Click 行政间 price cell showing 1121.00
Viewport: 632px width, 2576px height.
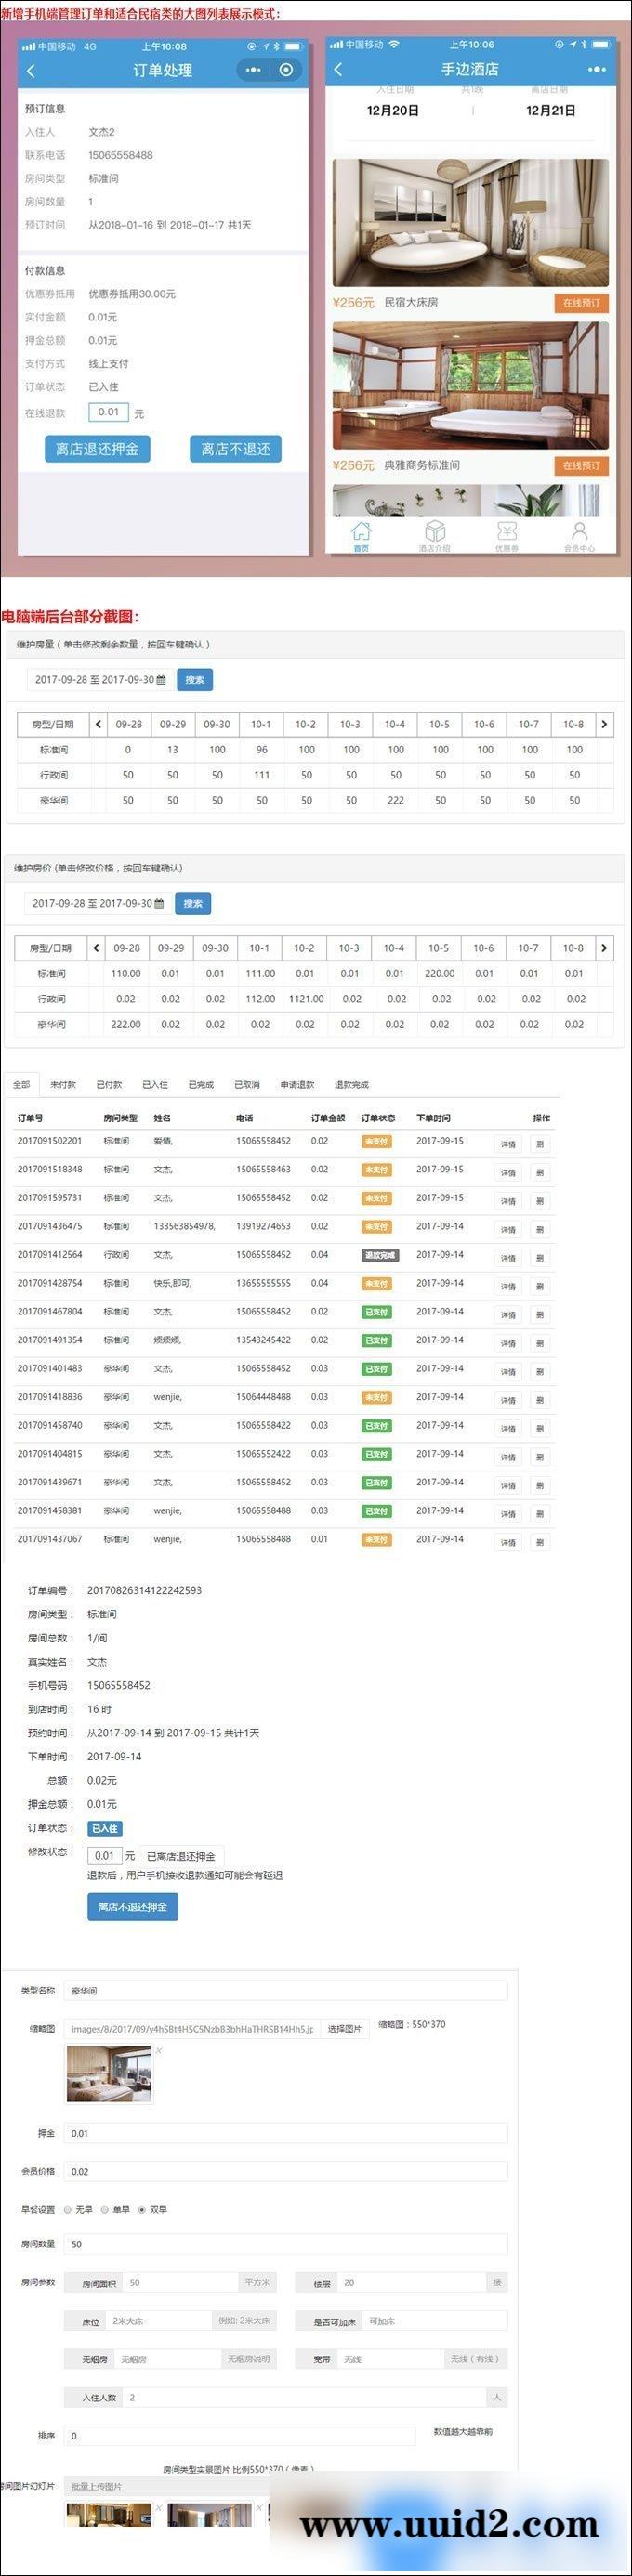305,998
